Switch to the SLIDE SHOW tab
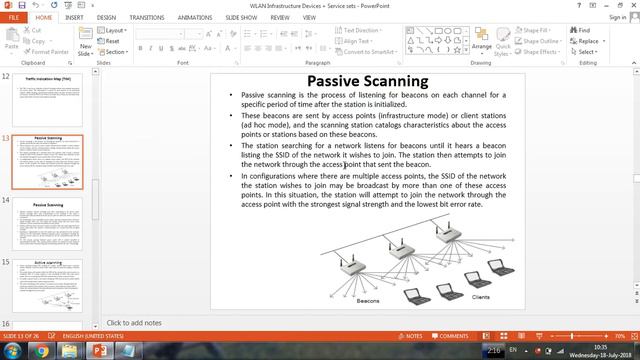 (x=241, y=18)
